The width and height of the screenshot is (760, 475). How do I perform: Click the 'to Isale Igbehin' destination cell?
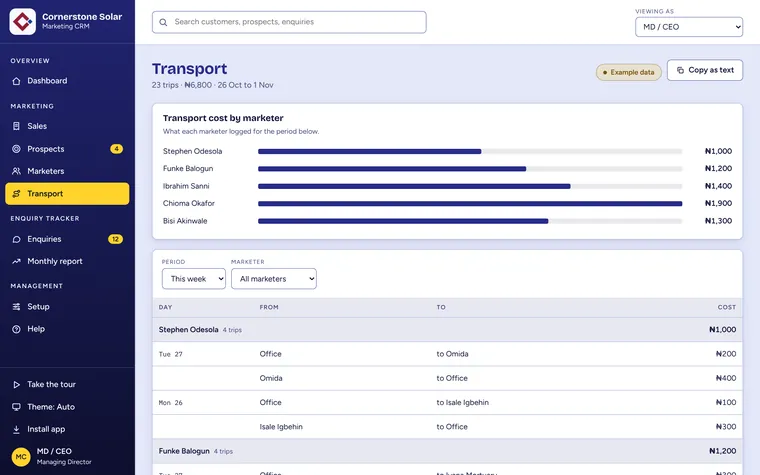[462, 403]
